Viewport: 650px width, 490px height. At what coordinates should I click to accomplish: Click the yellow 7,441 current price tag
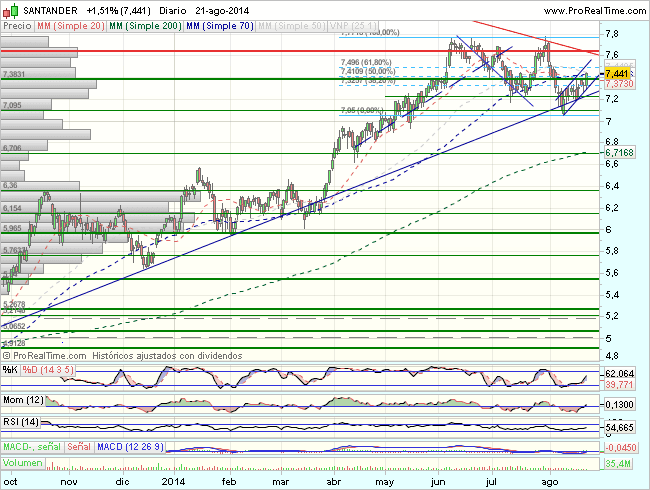click(x=617, y=74)
